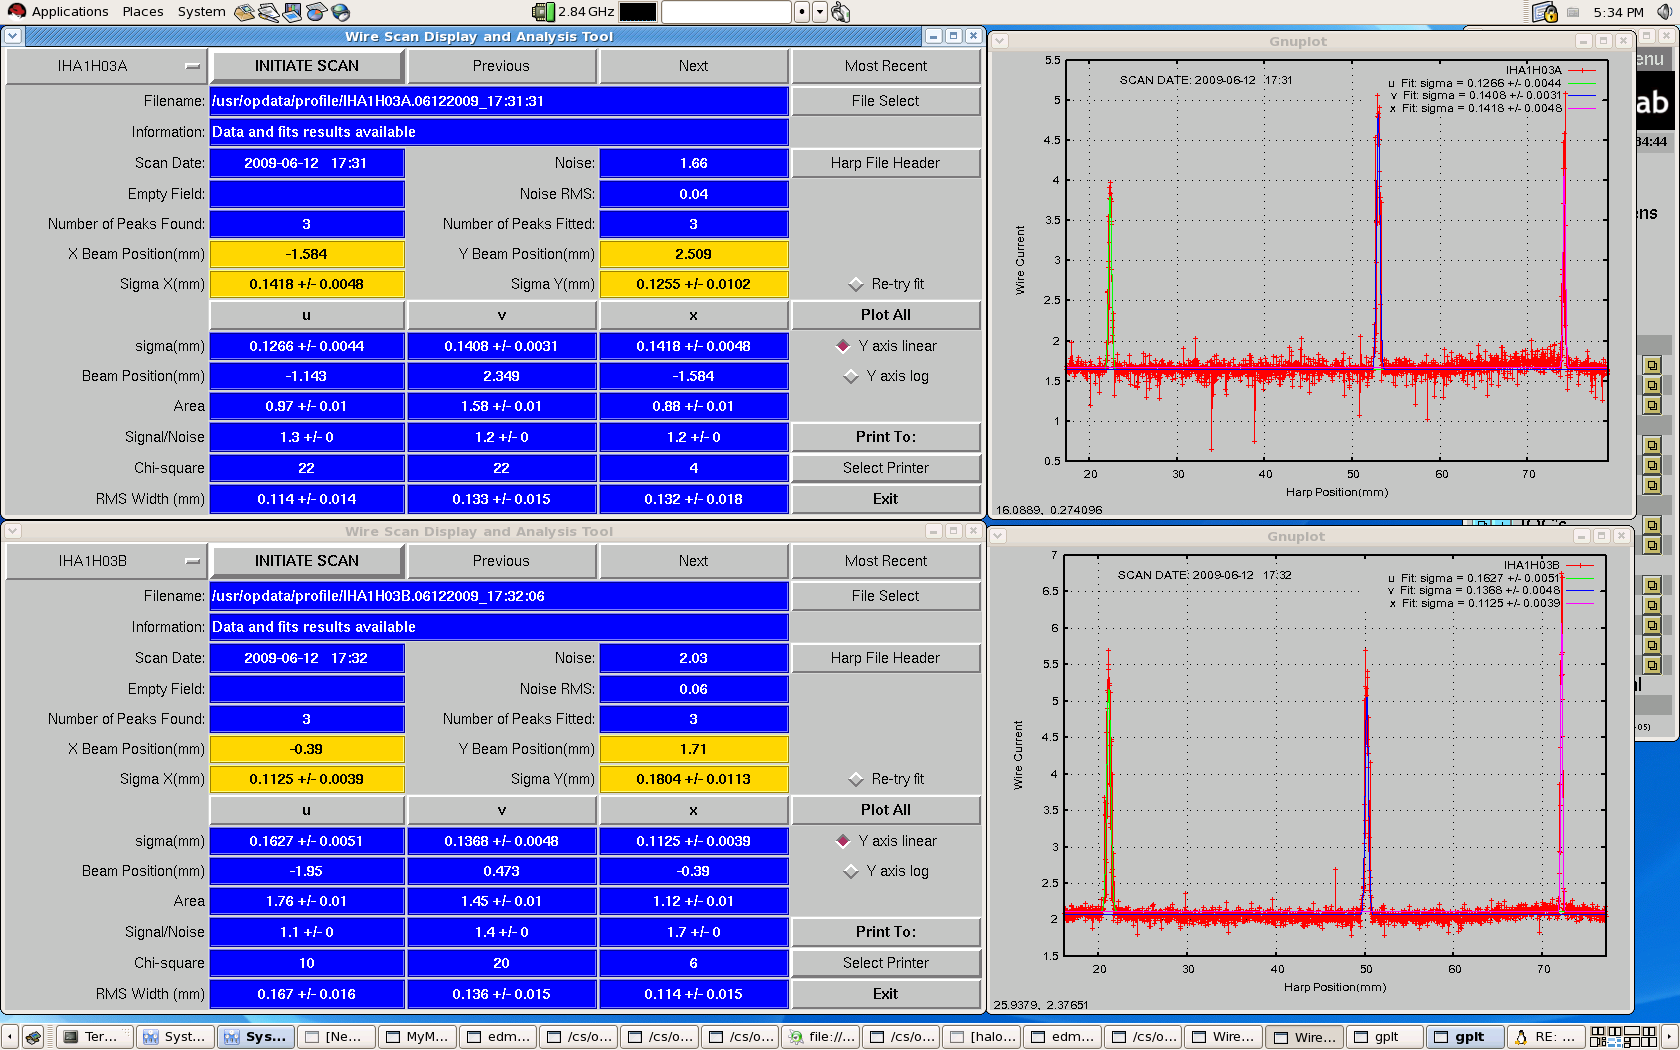Open the IHA1H03B window menu icon in title bar
This screenshot has width=1680, height=1050.
click(13, 531)
